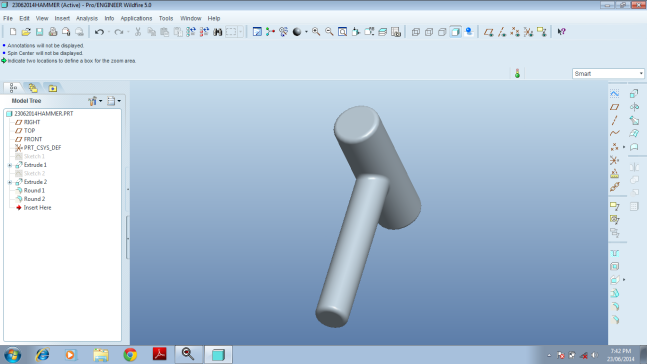Toggle the Spin Center display
The height and width of the screenshot is (364, 647).
(x=270, y=32)
